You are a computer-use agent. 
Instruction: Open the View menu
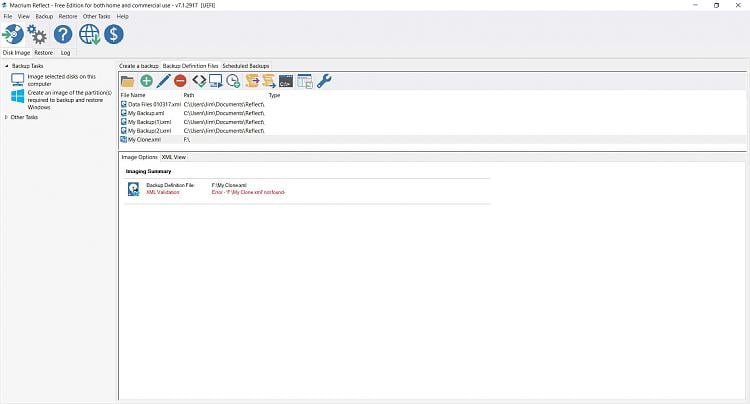tap(23, 16)
